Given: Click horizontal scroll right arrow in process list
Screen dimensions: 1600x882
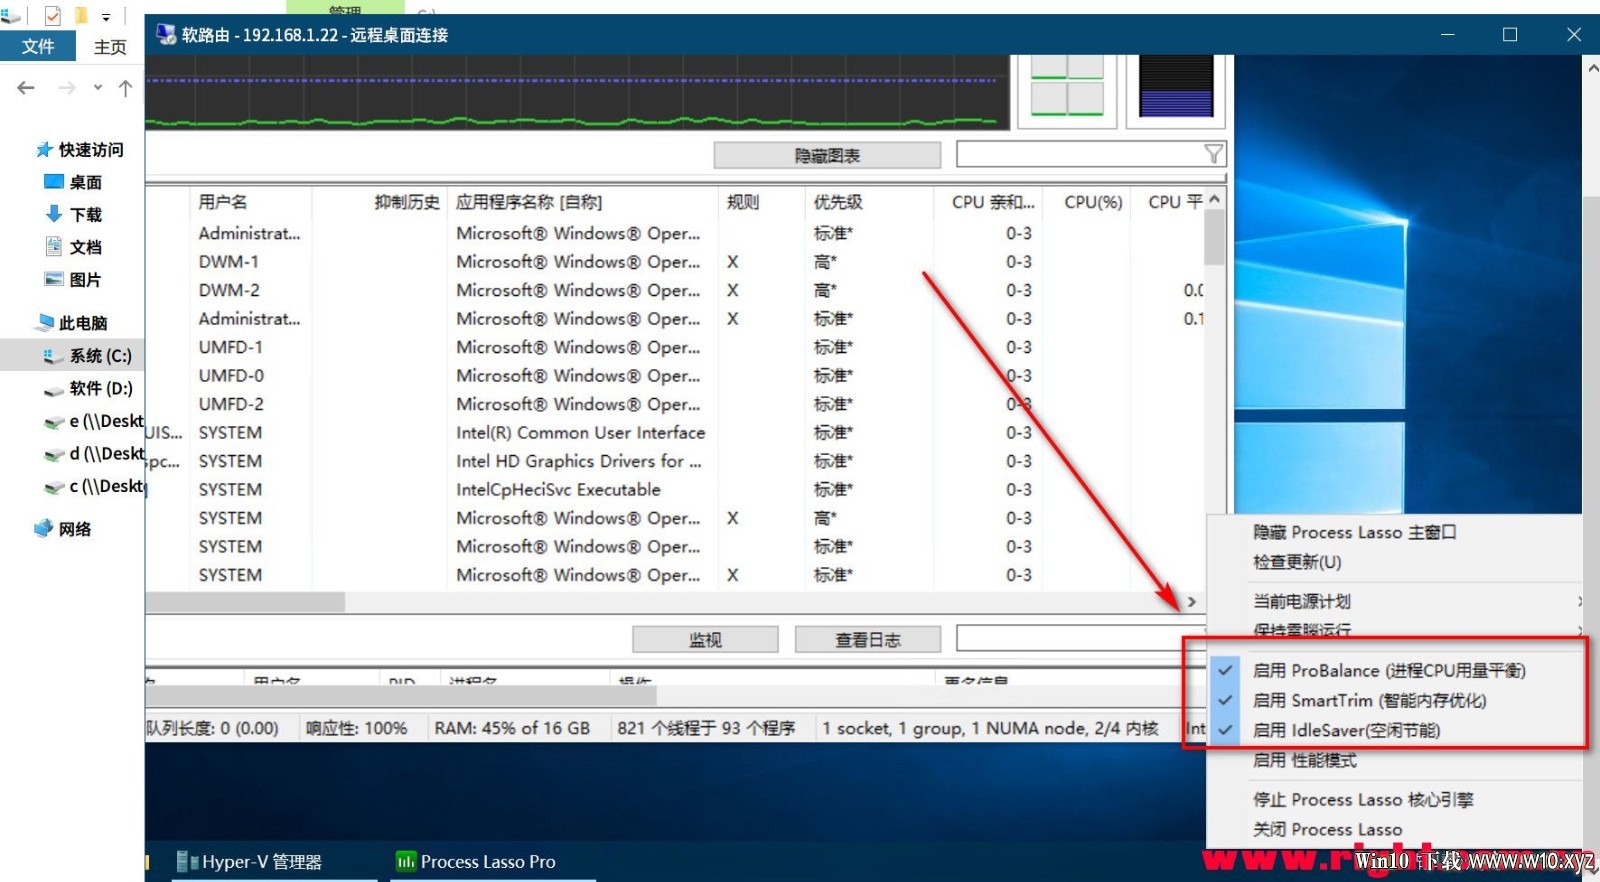Looking at the screenshot, I should pos(1191,602).
